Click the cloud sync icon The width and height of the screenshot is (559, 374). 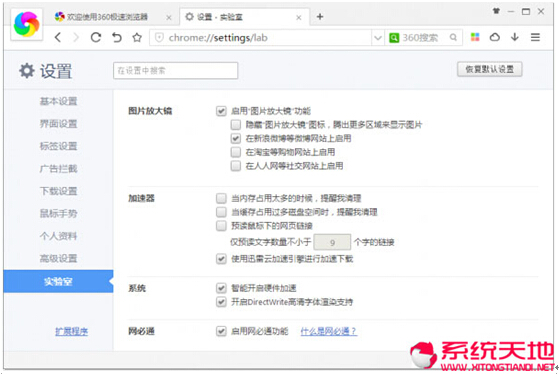click(495, 37)
